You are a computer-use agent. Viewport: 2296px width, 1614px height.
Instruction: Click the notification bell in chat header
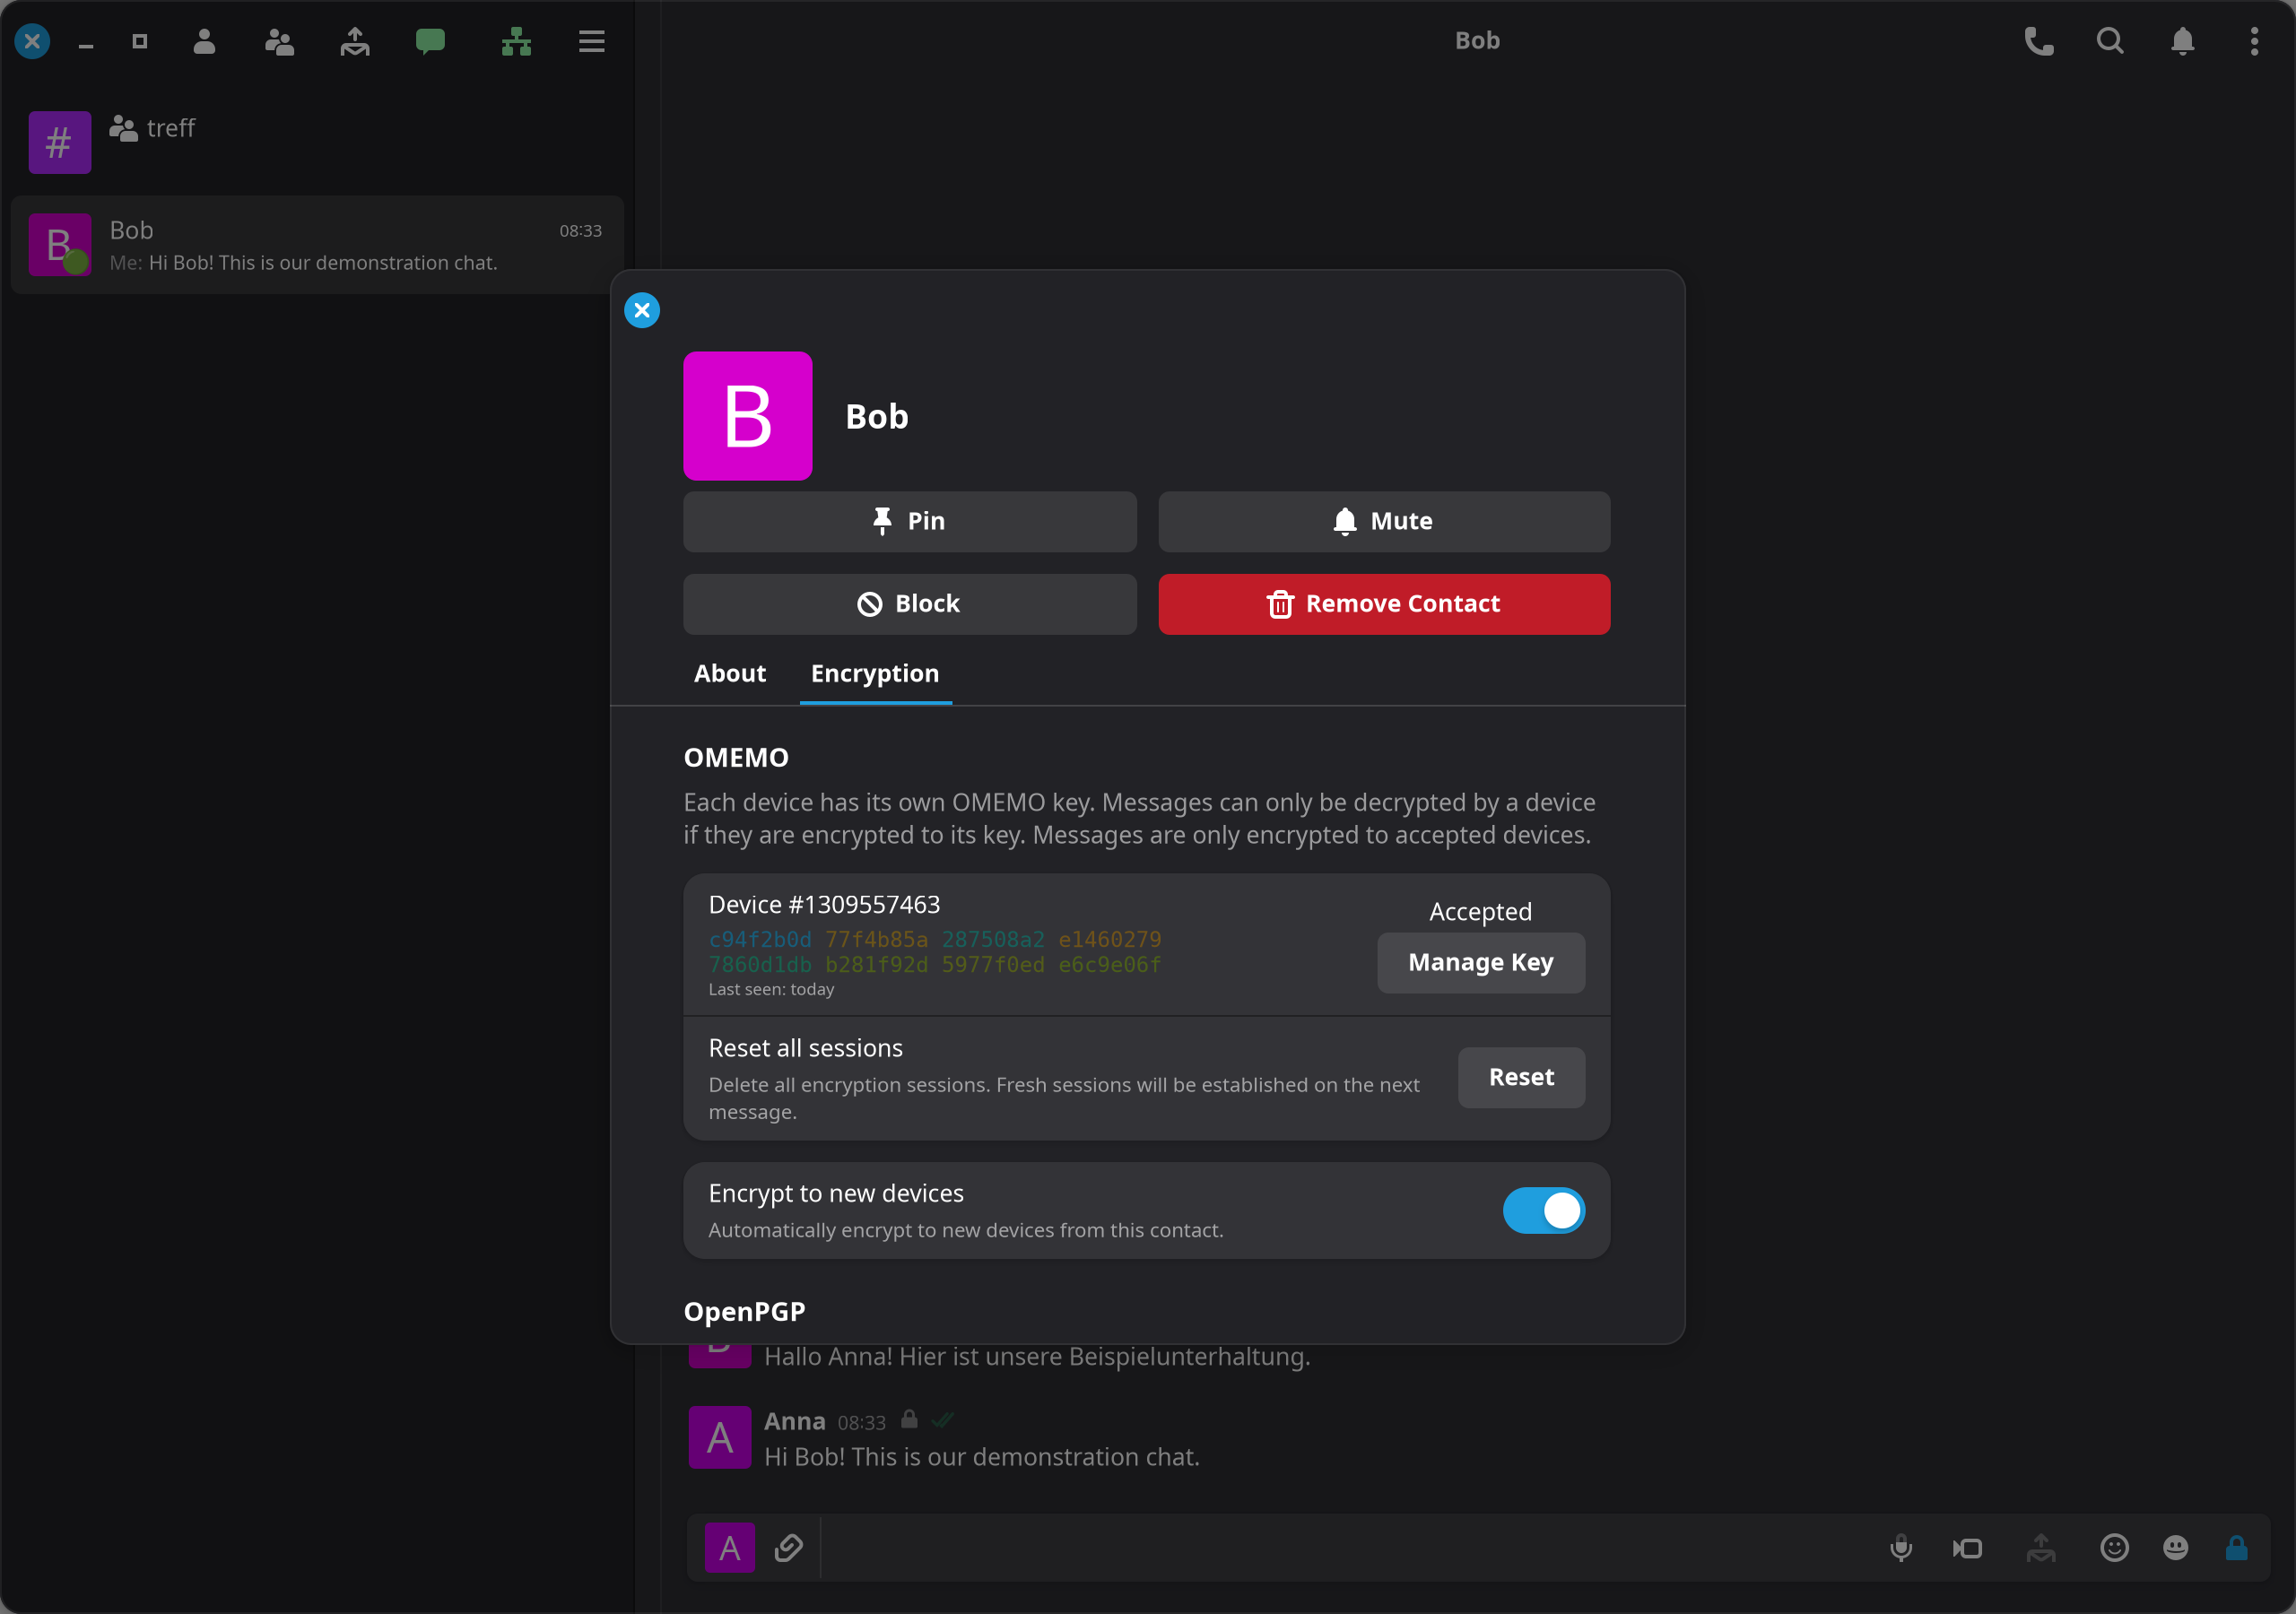click(x=2183, y=41)
